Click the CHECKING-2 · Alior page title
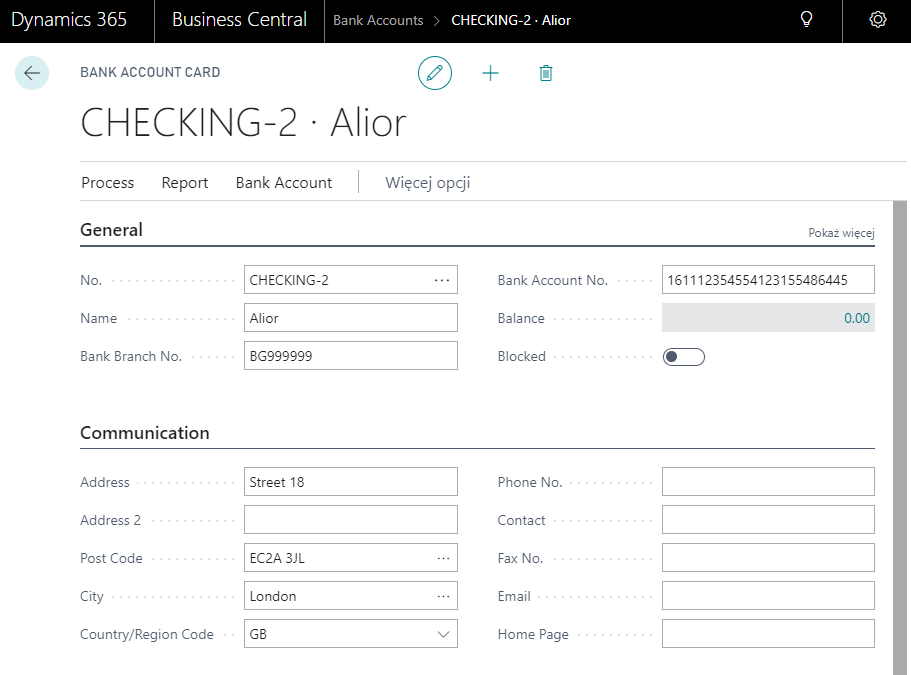 point(243,123)
